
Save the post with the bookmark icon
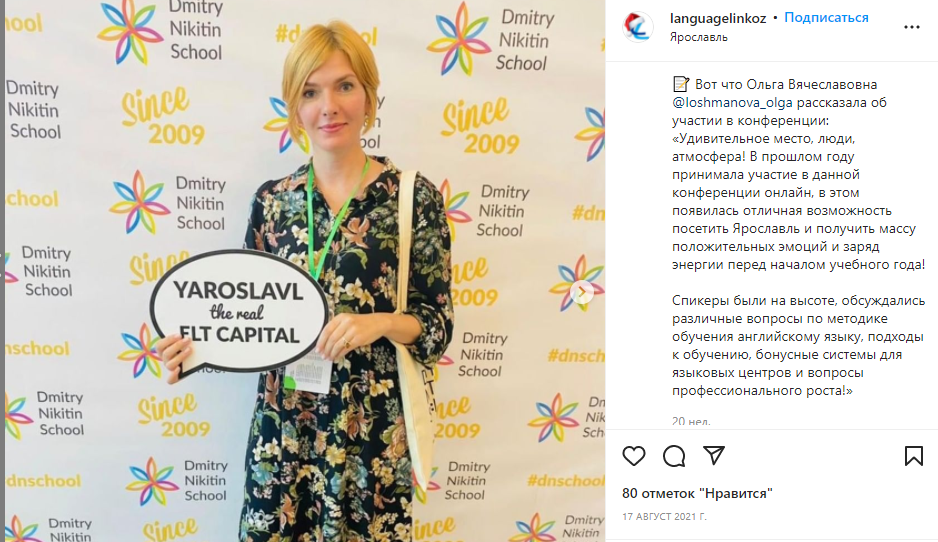point(913,456)
